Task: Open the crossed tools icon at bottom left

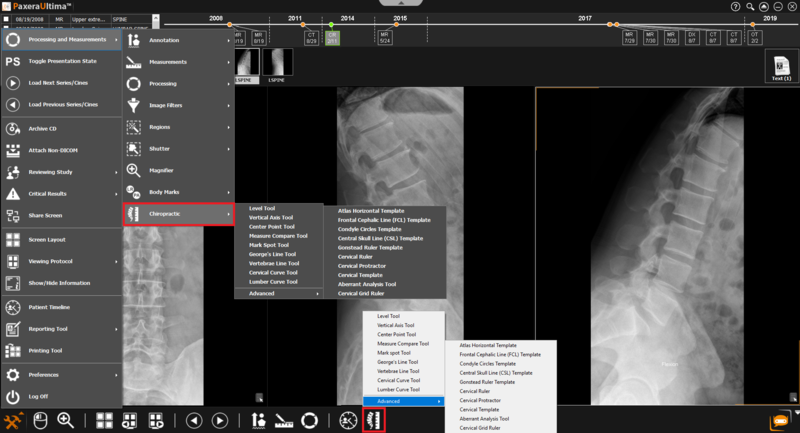Action: click(14, 420)
